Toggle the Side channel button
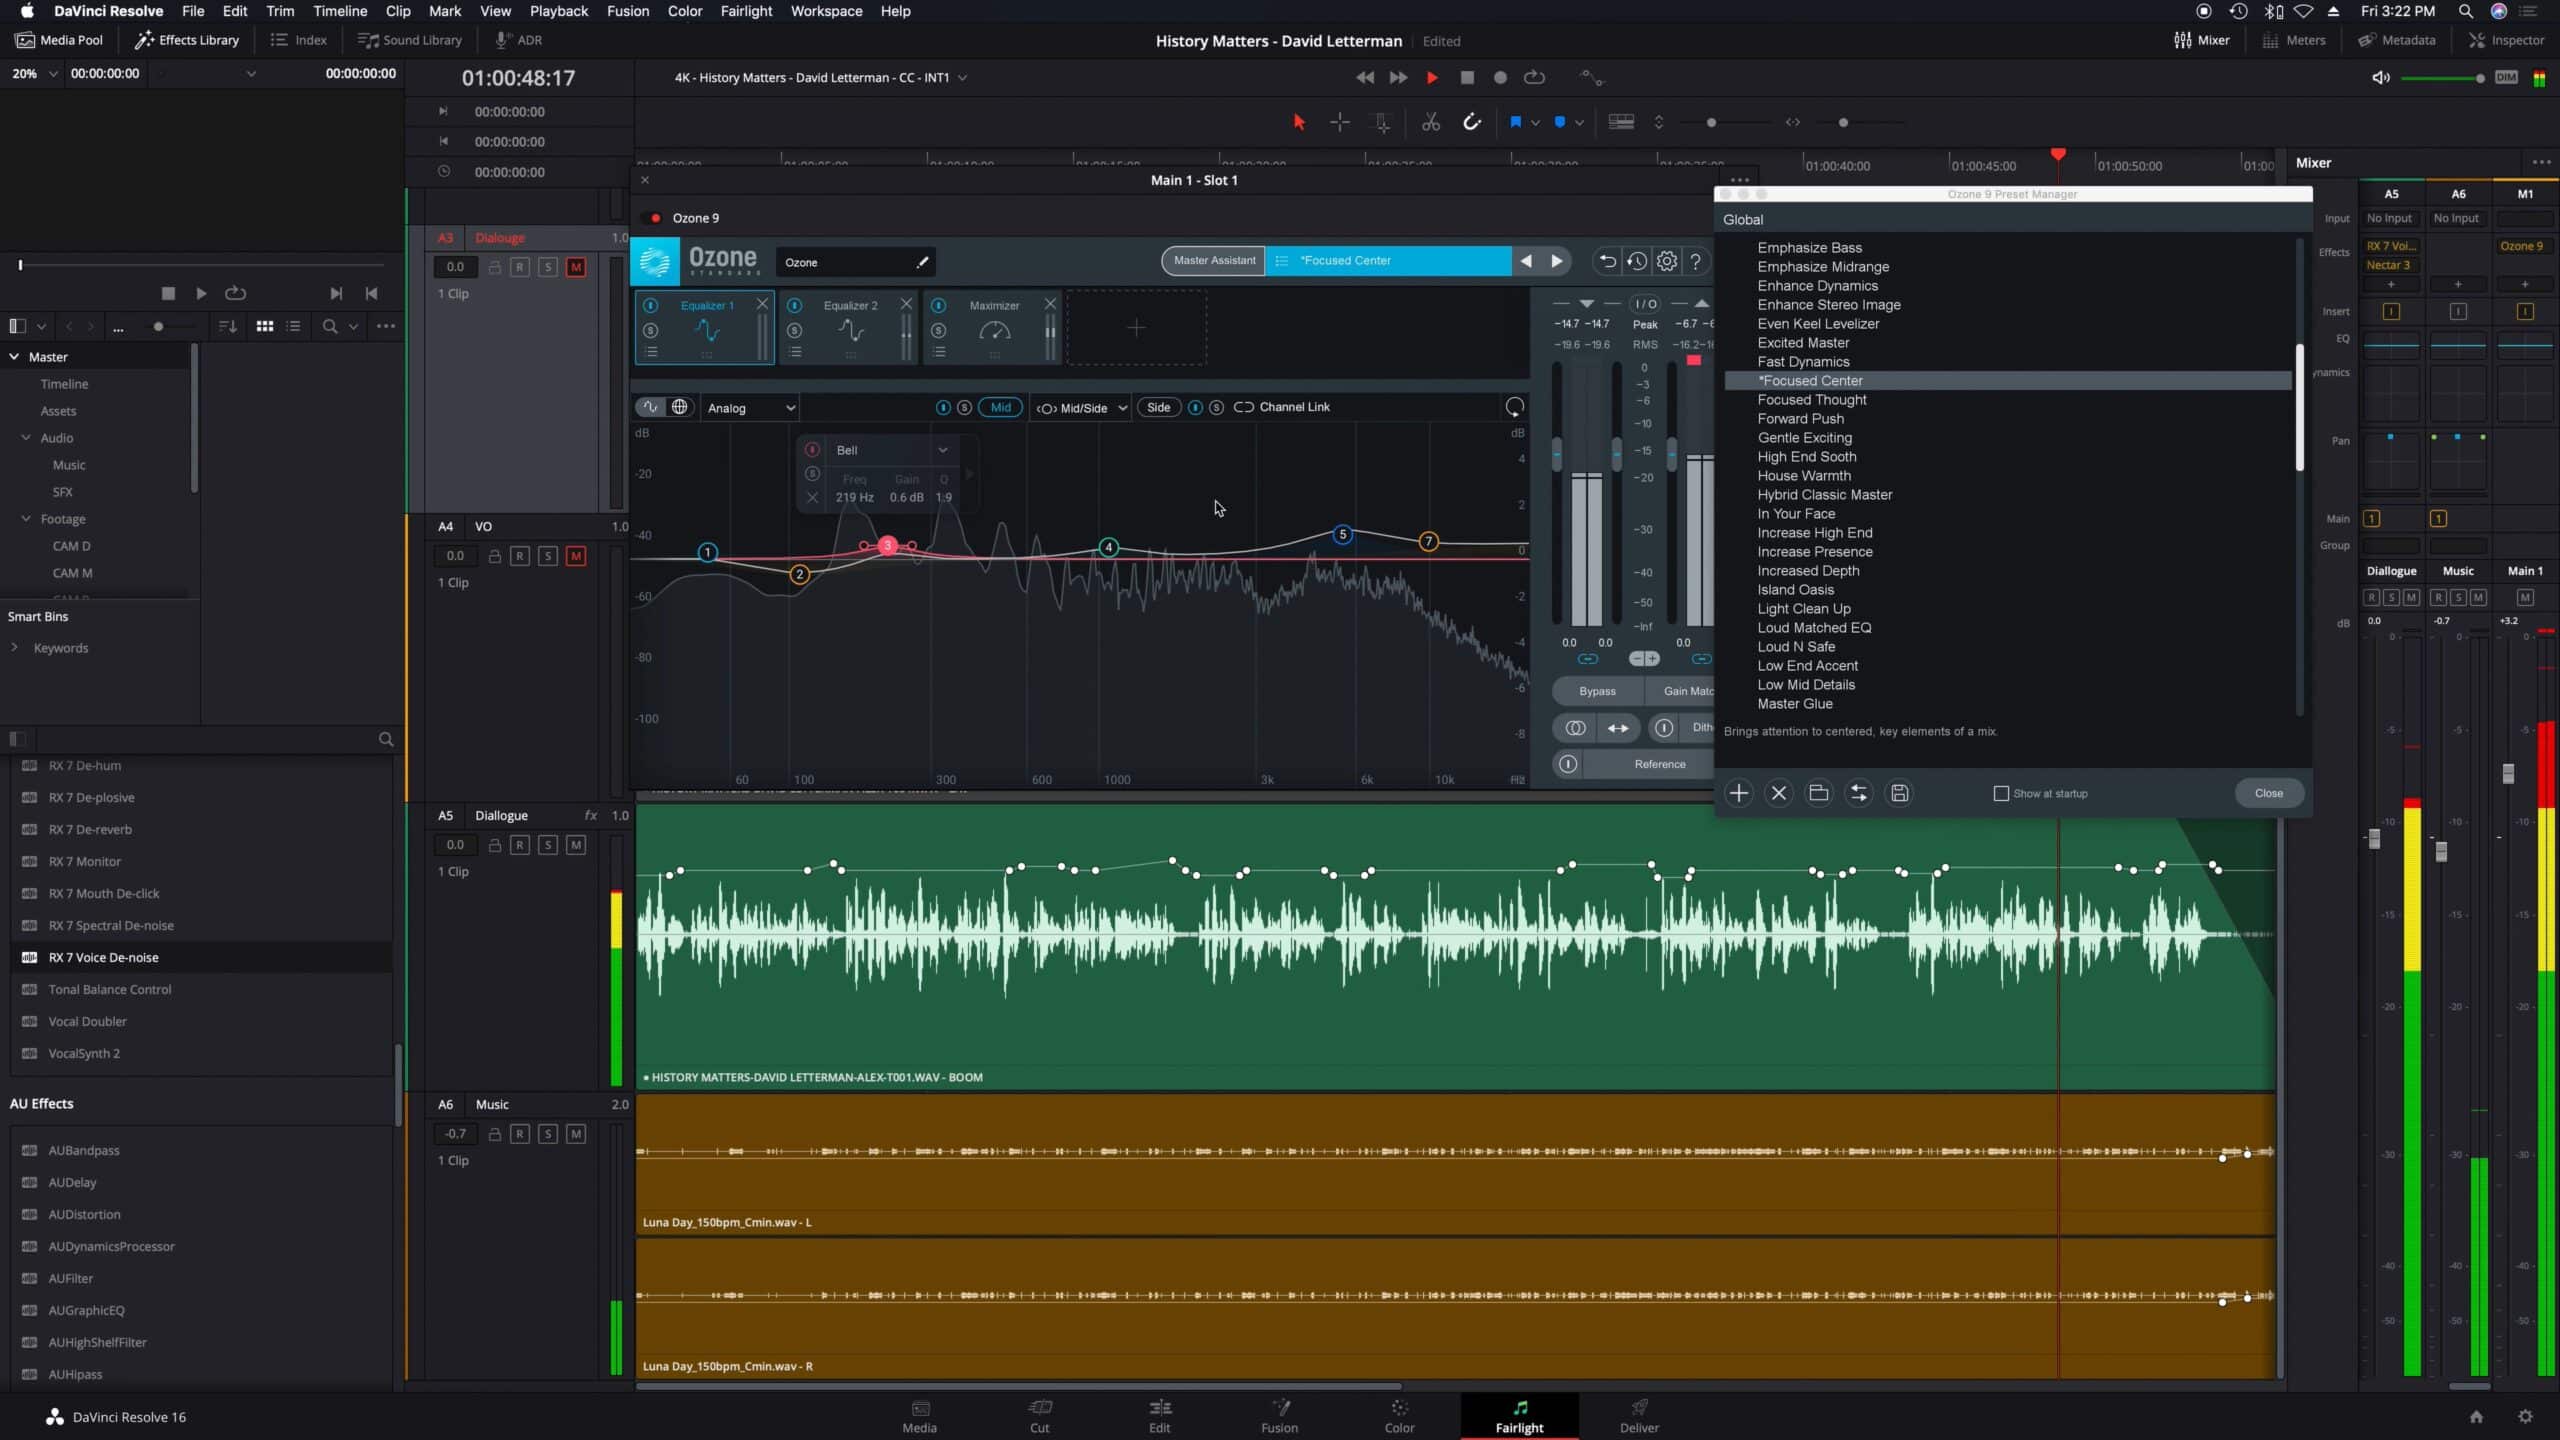Image resolution: width=2560 pixels, height=1440 pixels. [1158, 407]
